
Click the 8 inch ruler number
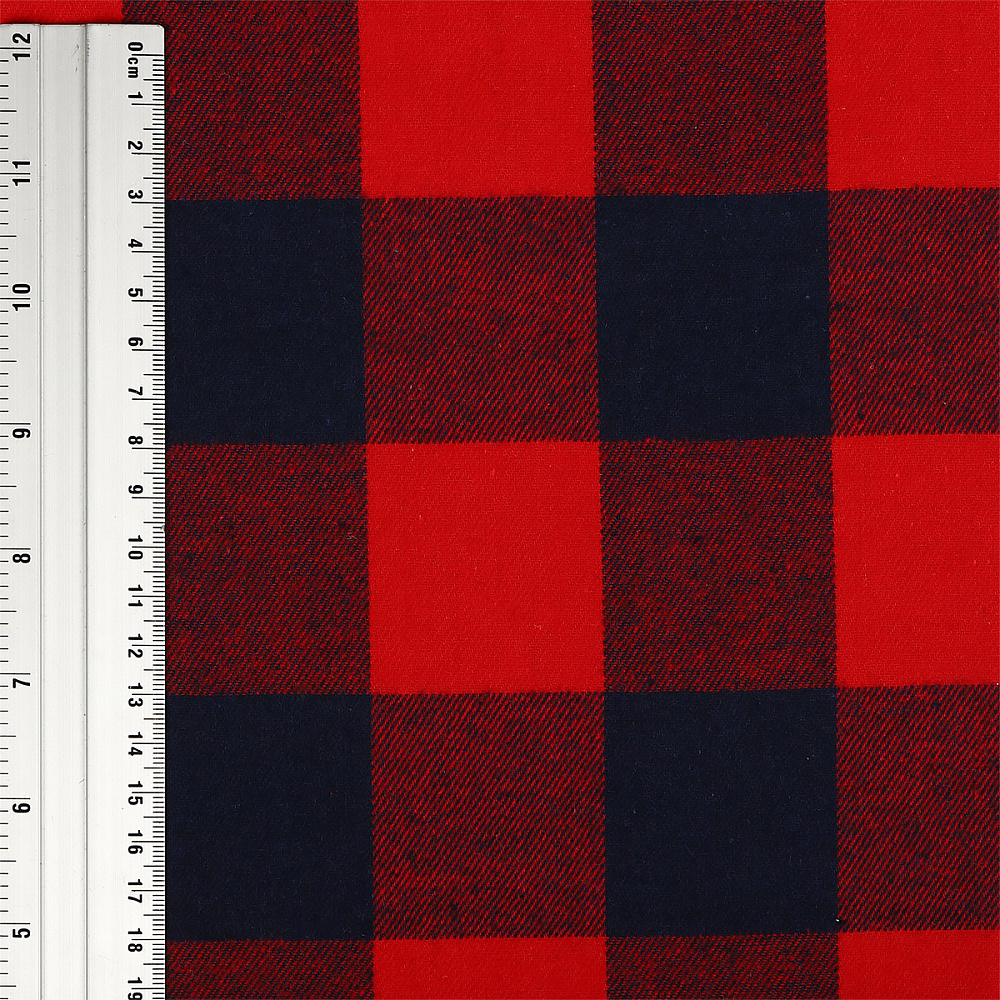click(x=21, y=557)
